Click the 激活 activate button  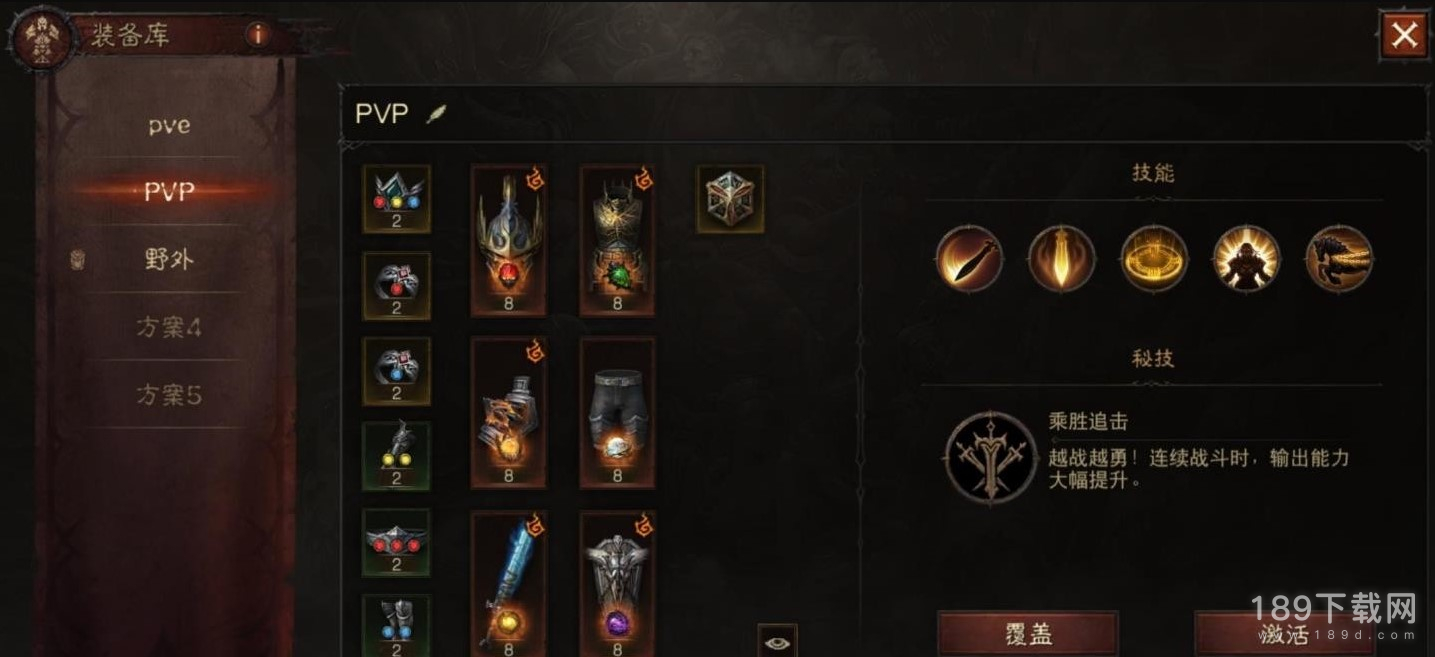(1284, 634)
